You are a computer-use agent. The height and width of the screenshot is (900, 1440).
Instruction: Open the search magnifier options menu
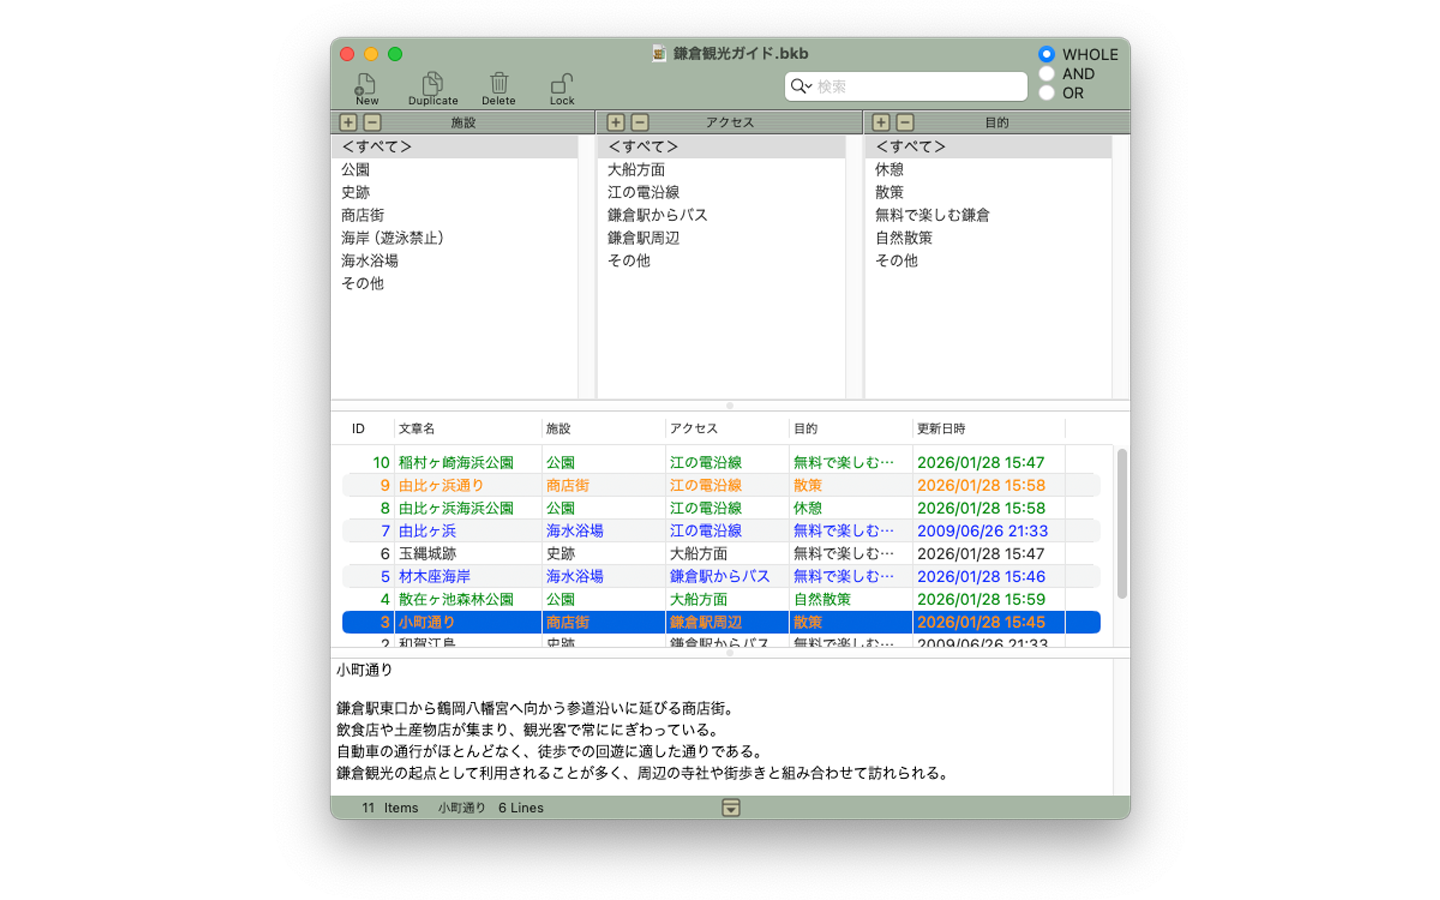(x=801, y=87)
